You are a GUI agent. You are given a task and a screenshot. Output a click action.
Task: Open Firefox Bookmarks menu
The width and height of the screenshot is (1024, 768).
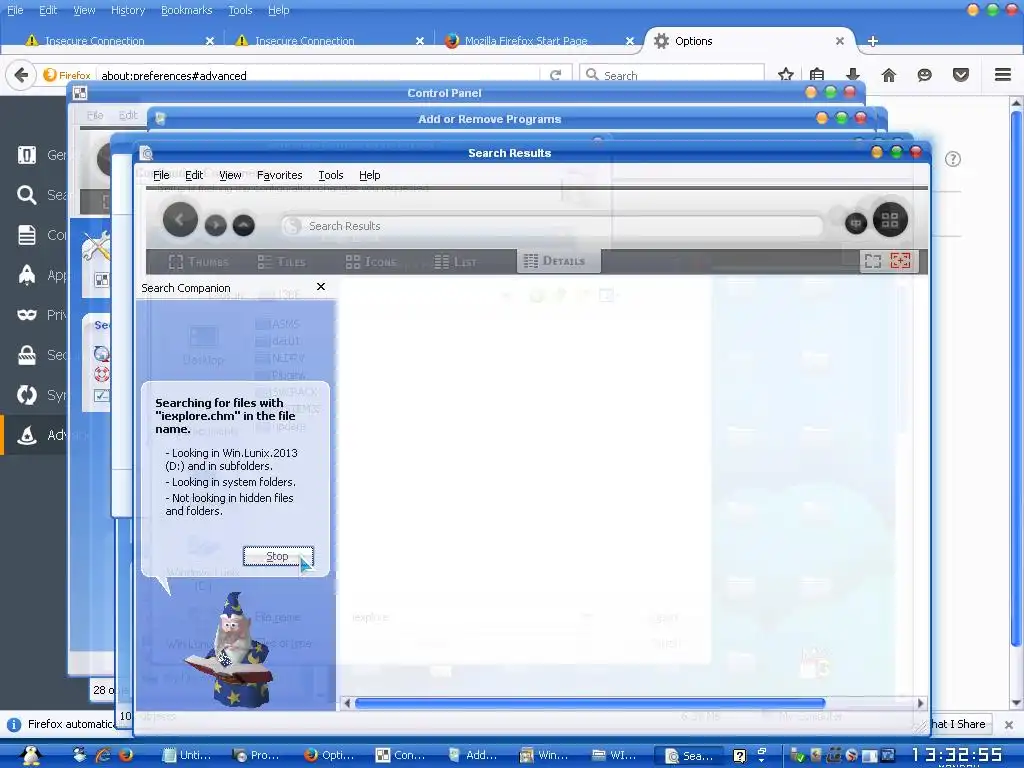187,10
